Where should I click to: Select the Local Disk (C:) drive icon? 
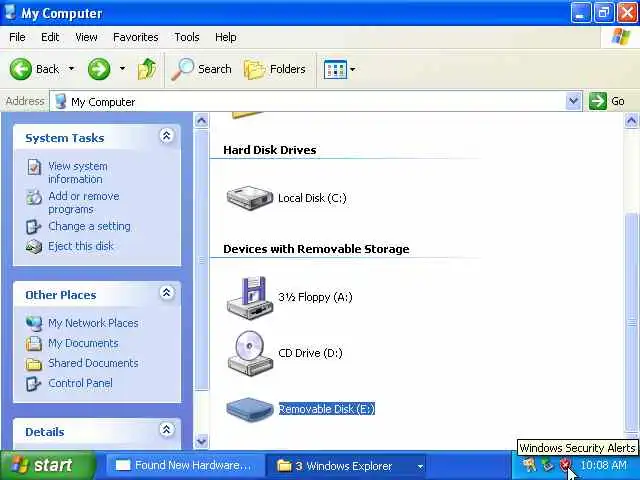coord(249,198)
